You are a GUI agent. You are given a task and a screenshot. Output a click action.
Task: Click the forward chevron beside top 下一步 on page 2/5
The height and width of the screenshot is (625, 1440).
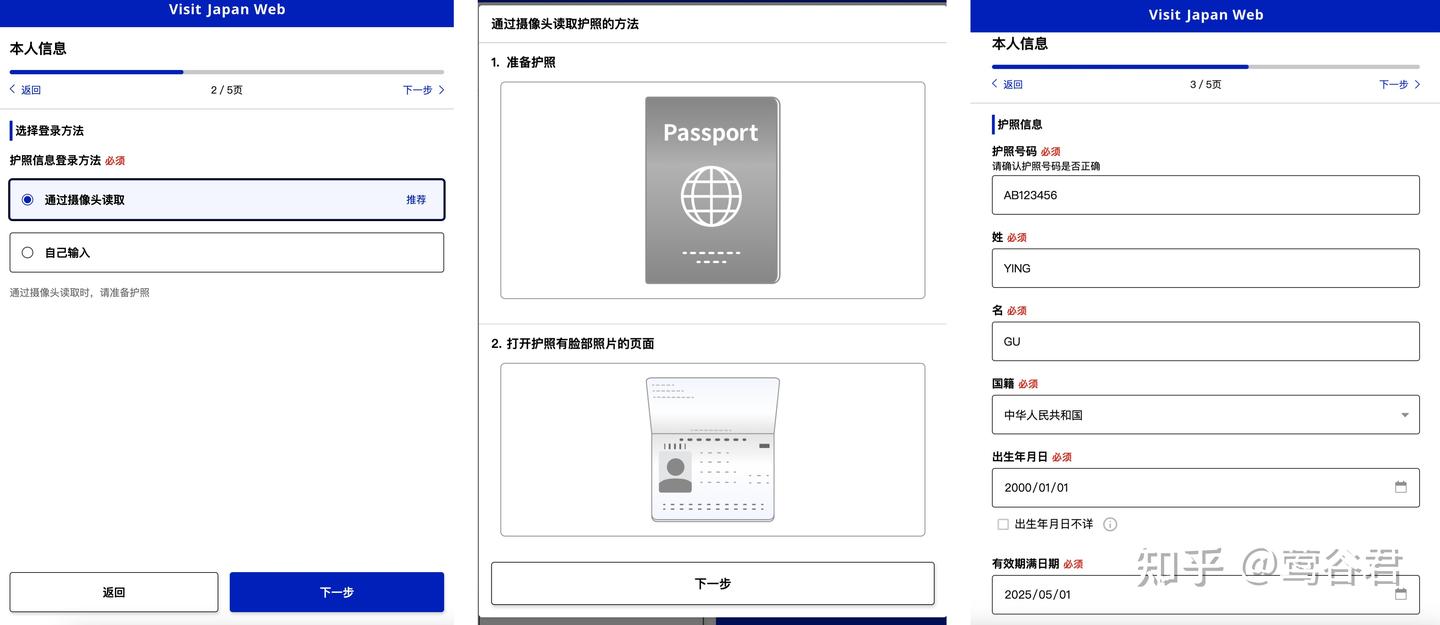(x=438, y=89)
